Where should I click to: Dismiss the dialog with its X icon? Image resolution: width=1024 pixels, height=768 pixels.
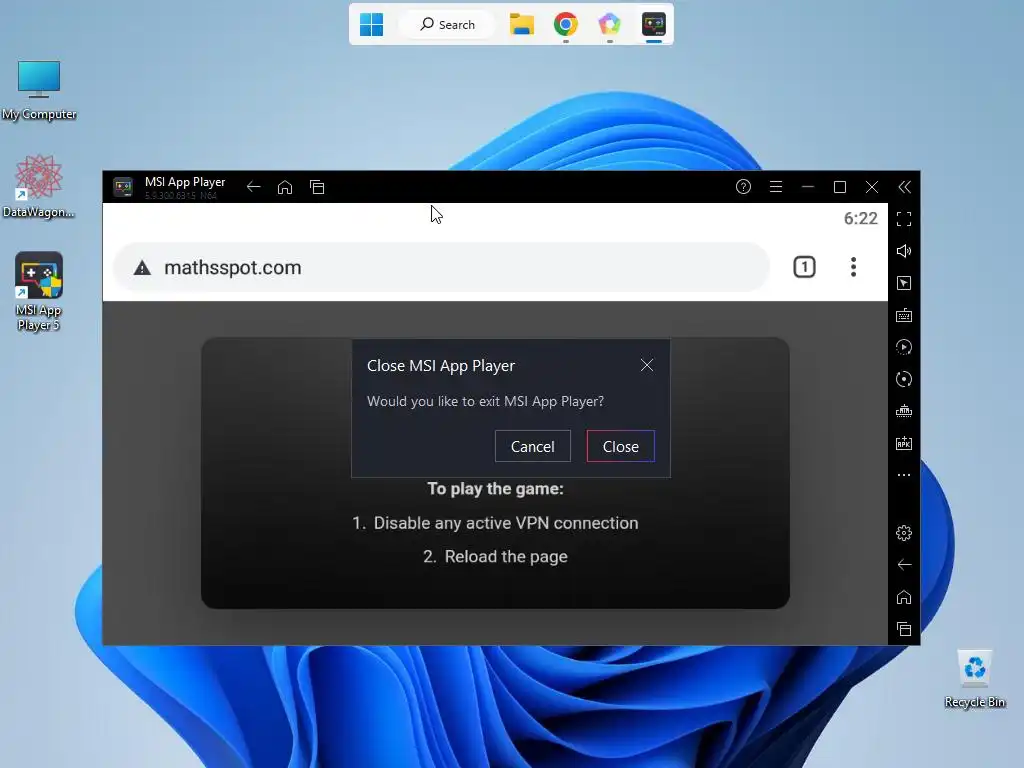pos(647,365)
